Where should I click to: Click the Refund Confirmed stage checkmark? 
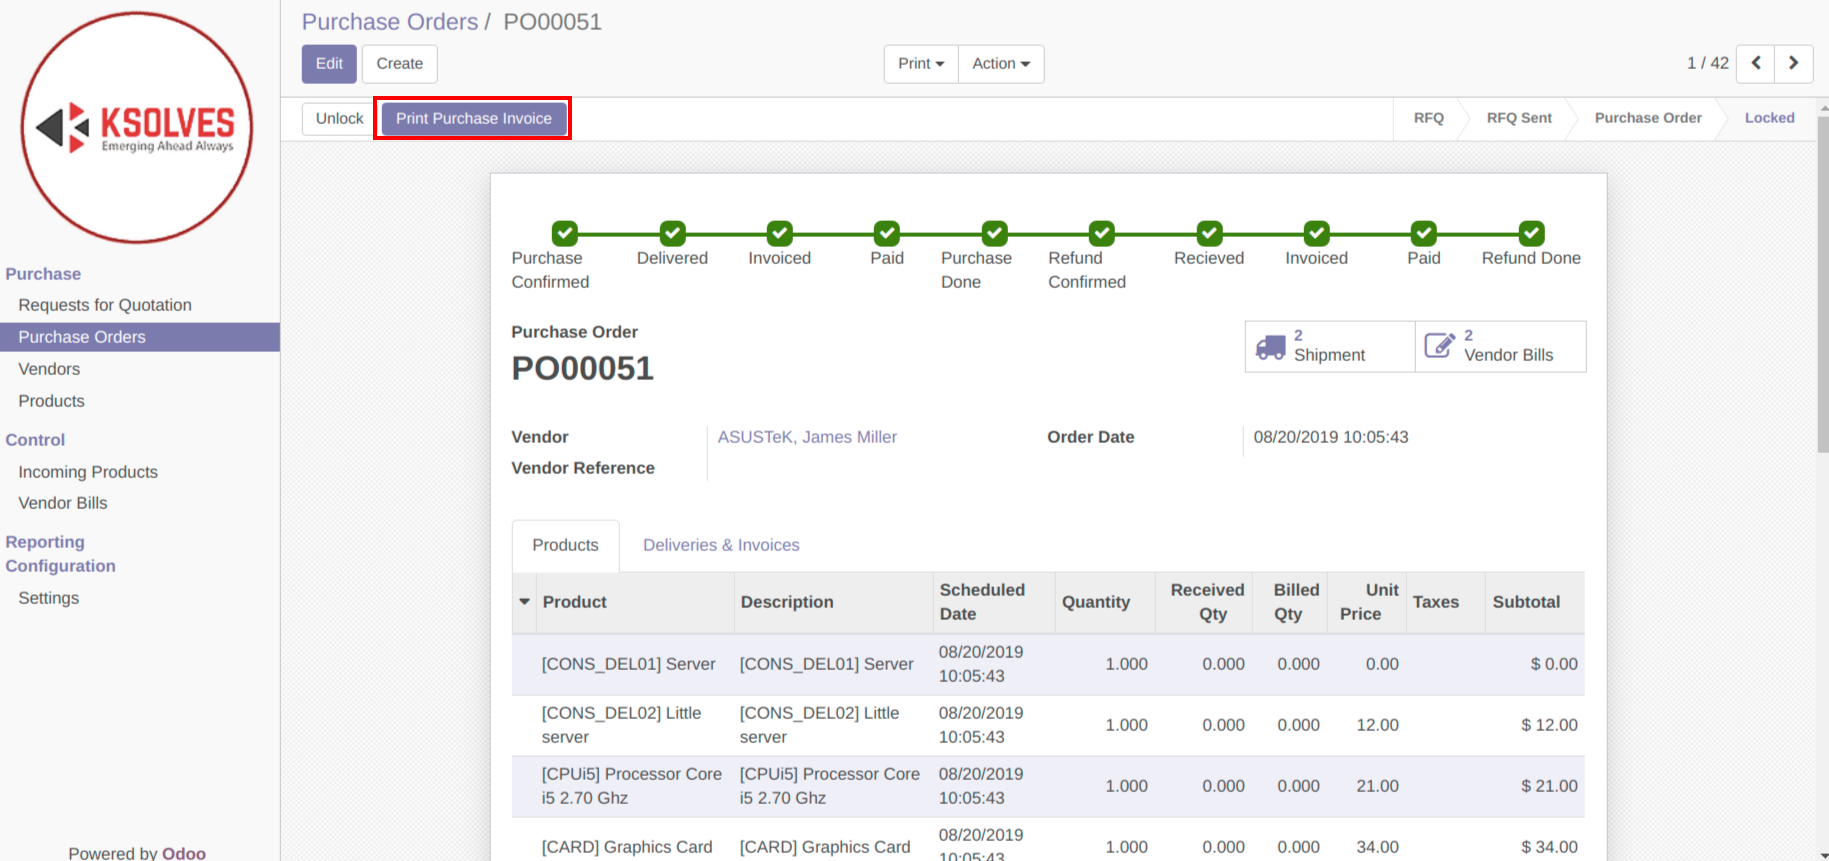1101,233
